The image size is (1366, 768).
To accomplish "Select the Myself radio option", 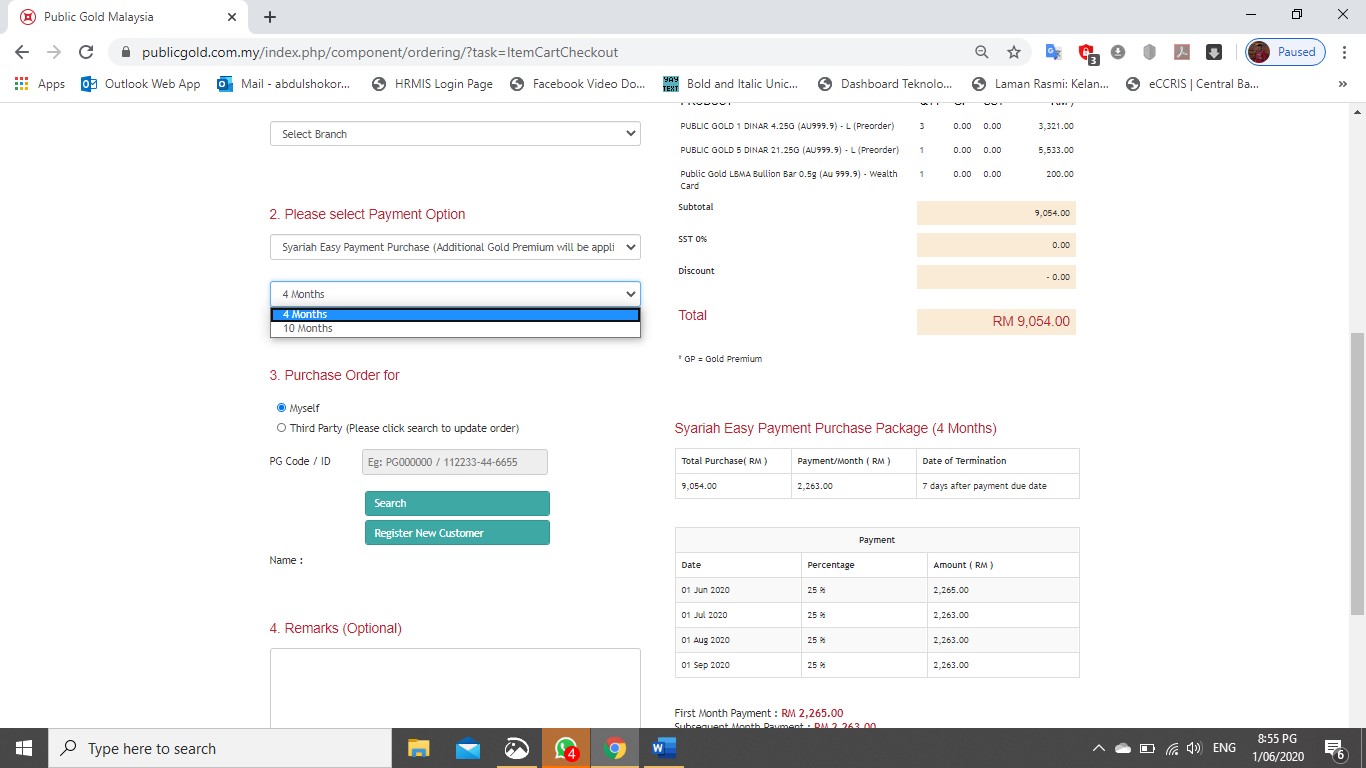I will click(x=281, y=408).
